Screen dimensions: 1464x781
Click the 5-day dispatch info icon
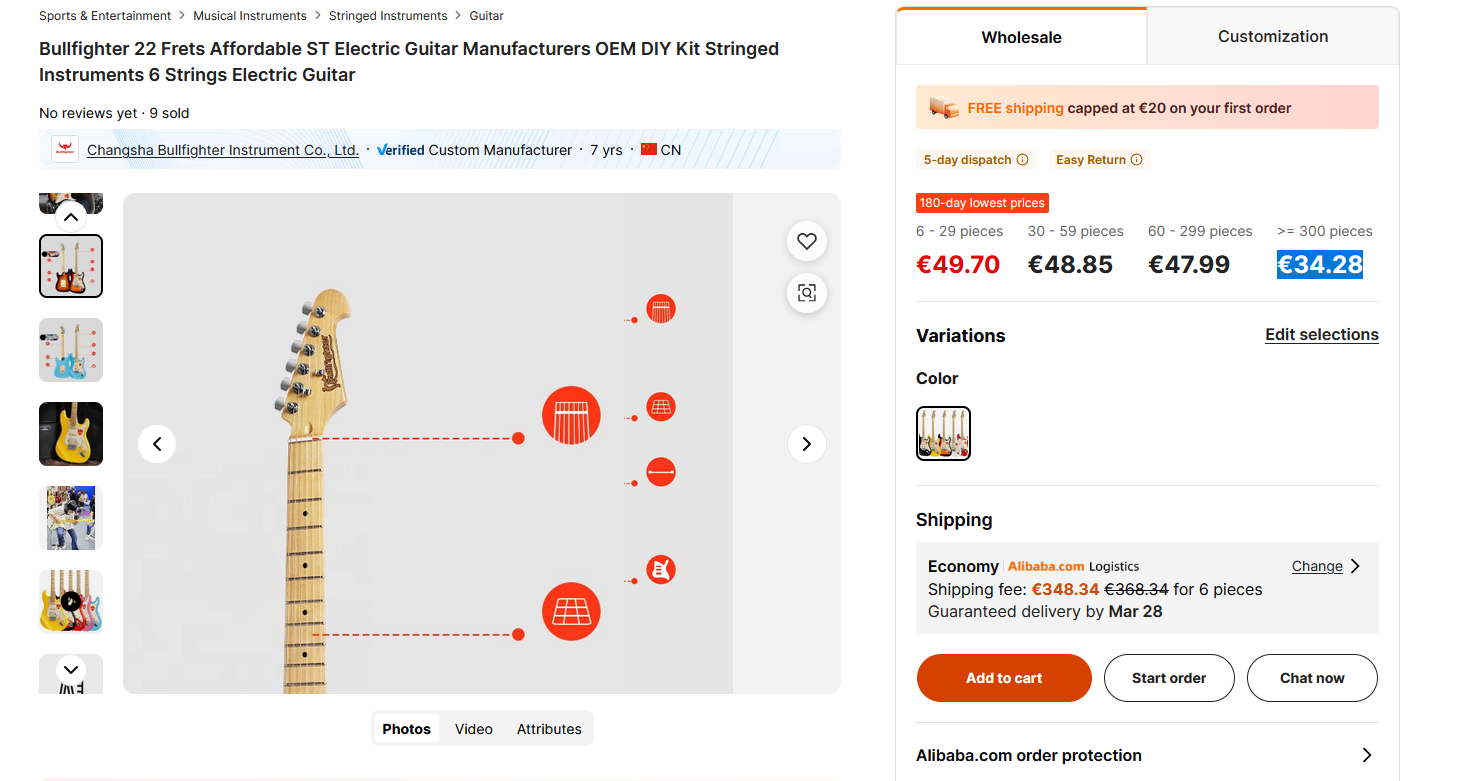pos(1022,160)
